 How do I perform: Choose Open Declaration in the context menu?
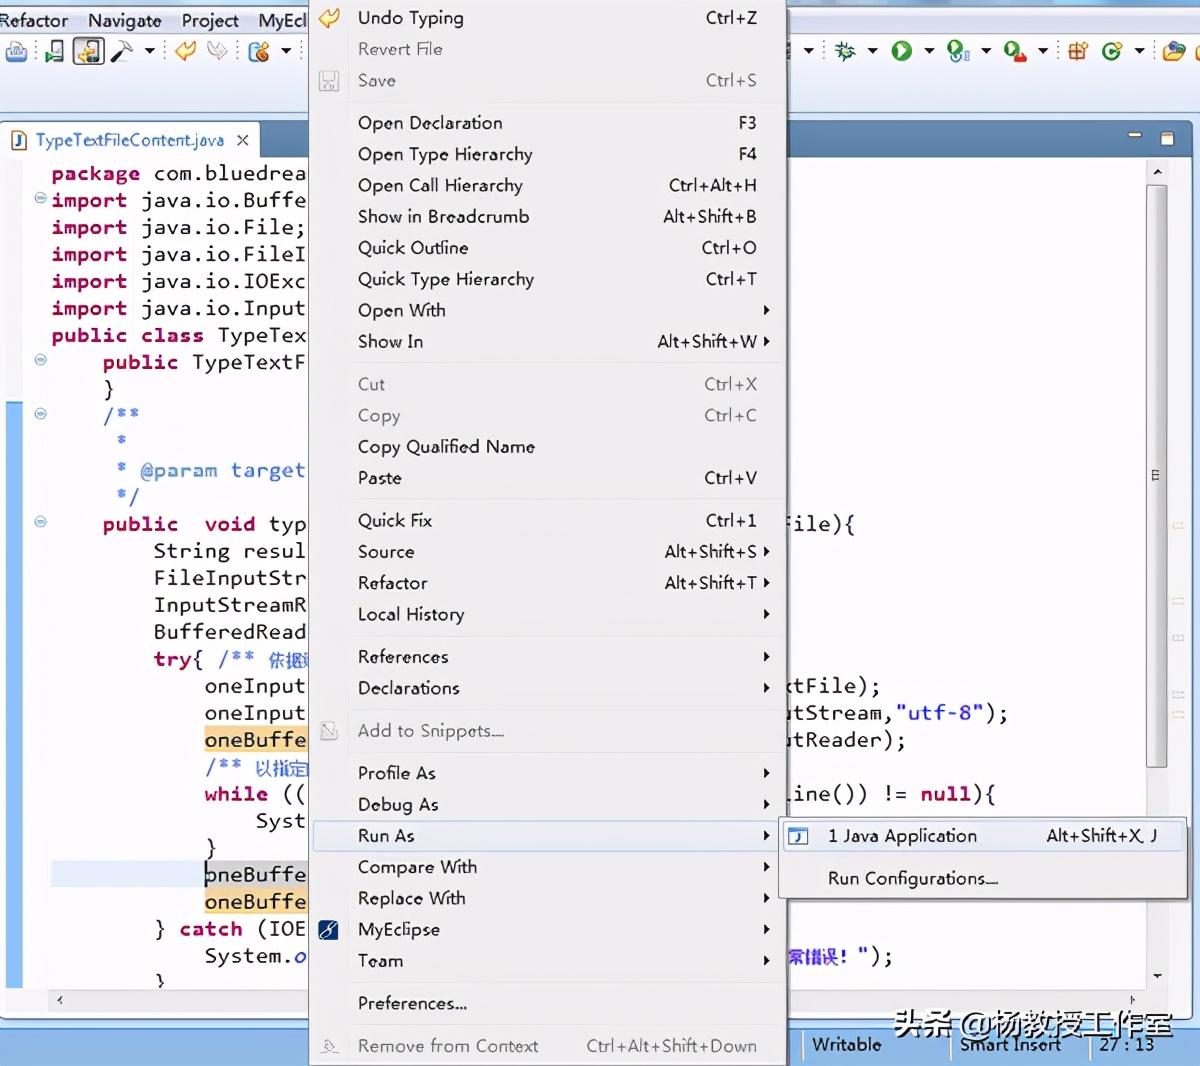(x=430, y=123)
